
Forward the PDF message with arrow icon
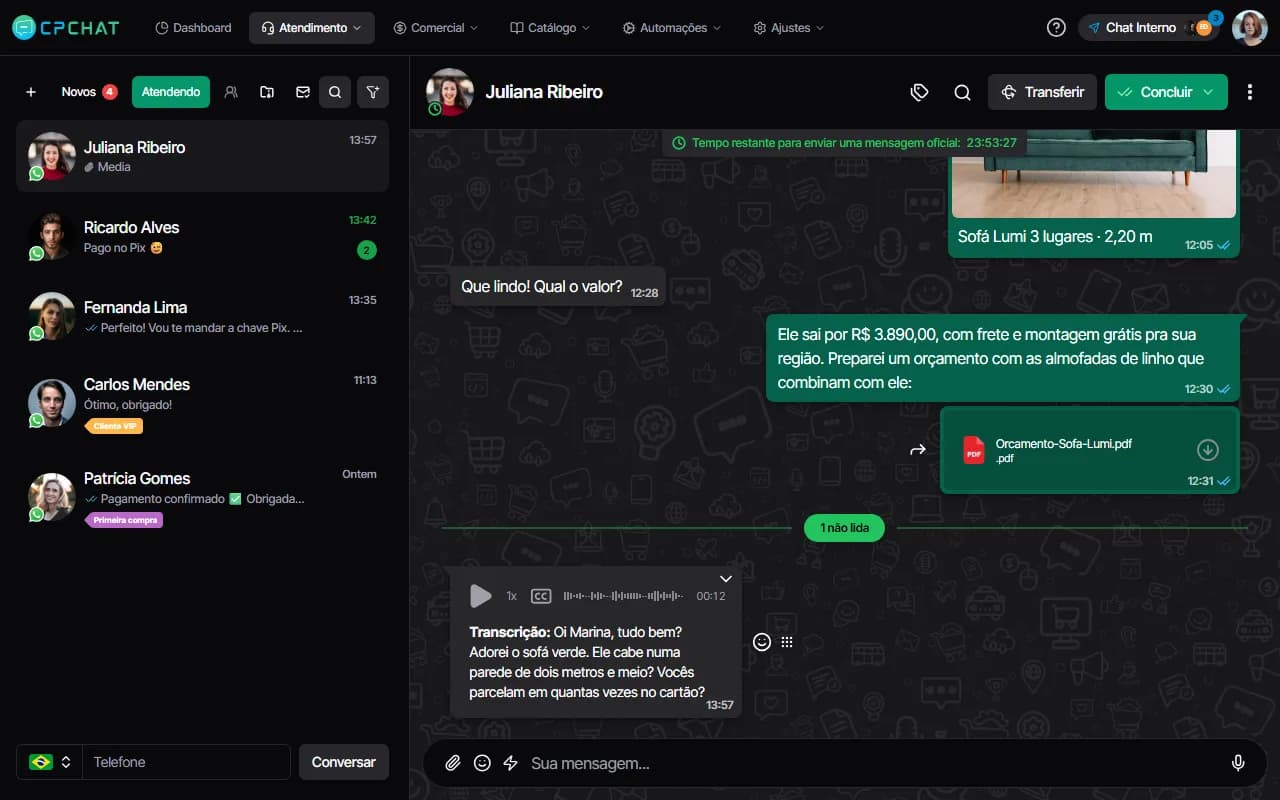[x=918, y=450]
